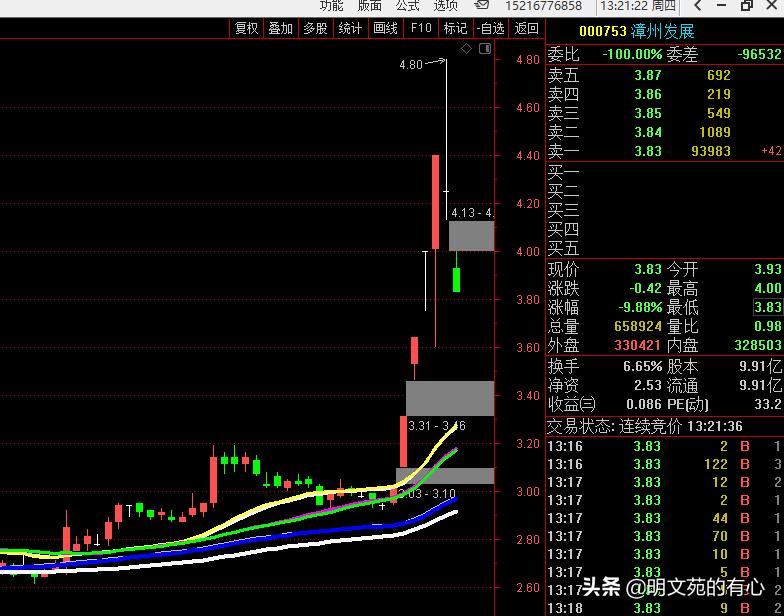Click the 4.00 price axis label
Screen dimensions: 784x616
pos(528,252)
